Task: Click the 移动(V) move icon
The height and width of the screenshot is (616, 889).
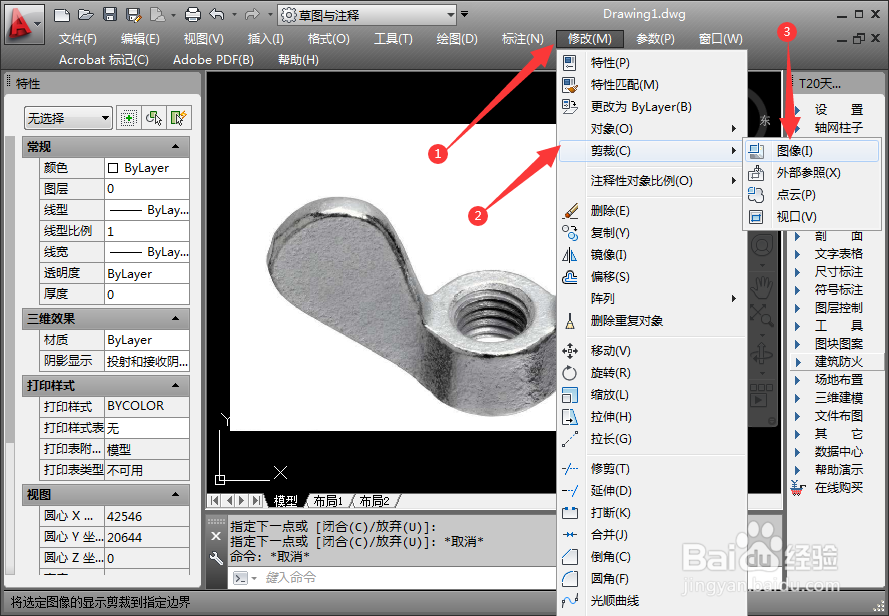Action: [x=570, y=351]
